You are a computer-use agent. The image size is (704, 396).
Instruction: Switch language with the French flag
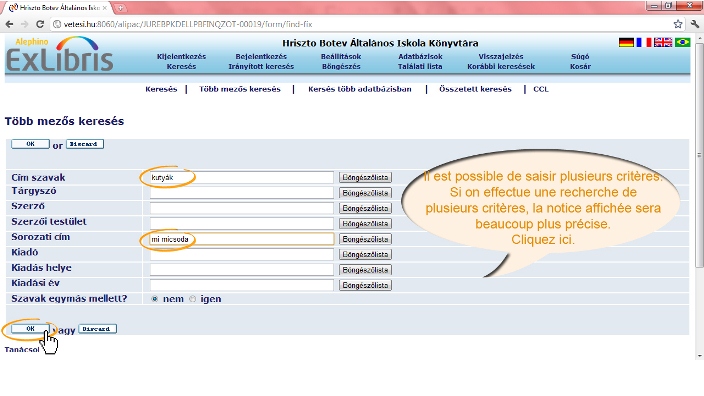[643, 42]
